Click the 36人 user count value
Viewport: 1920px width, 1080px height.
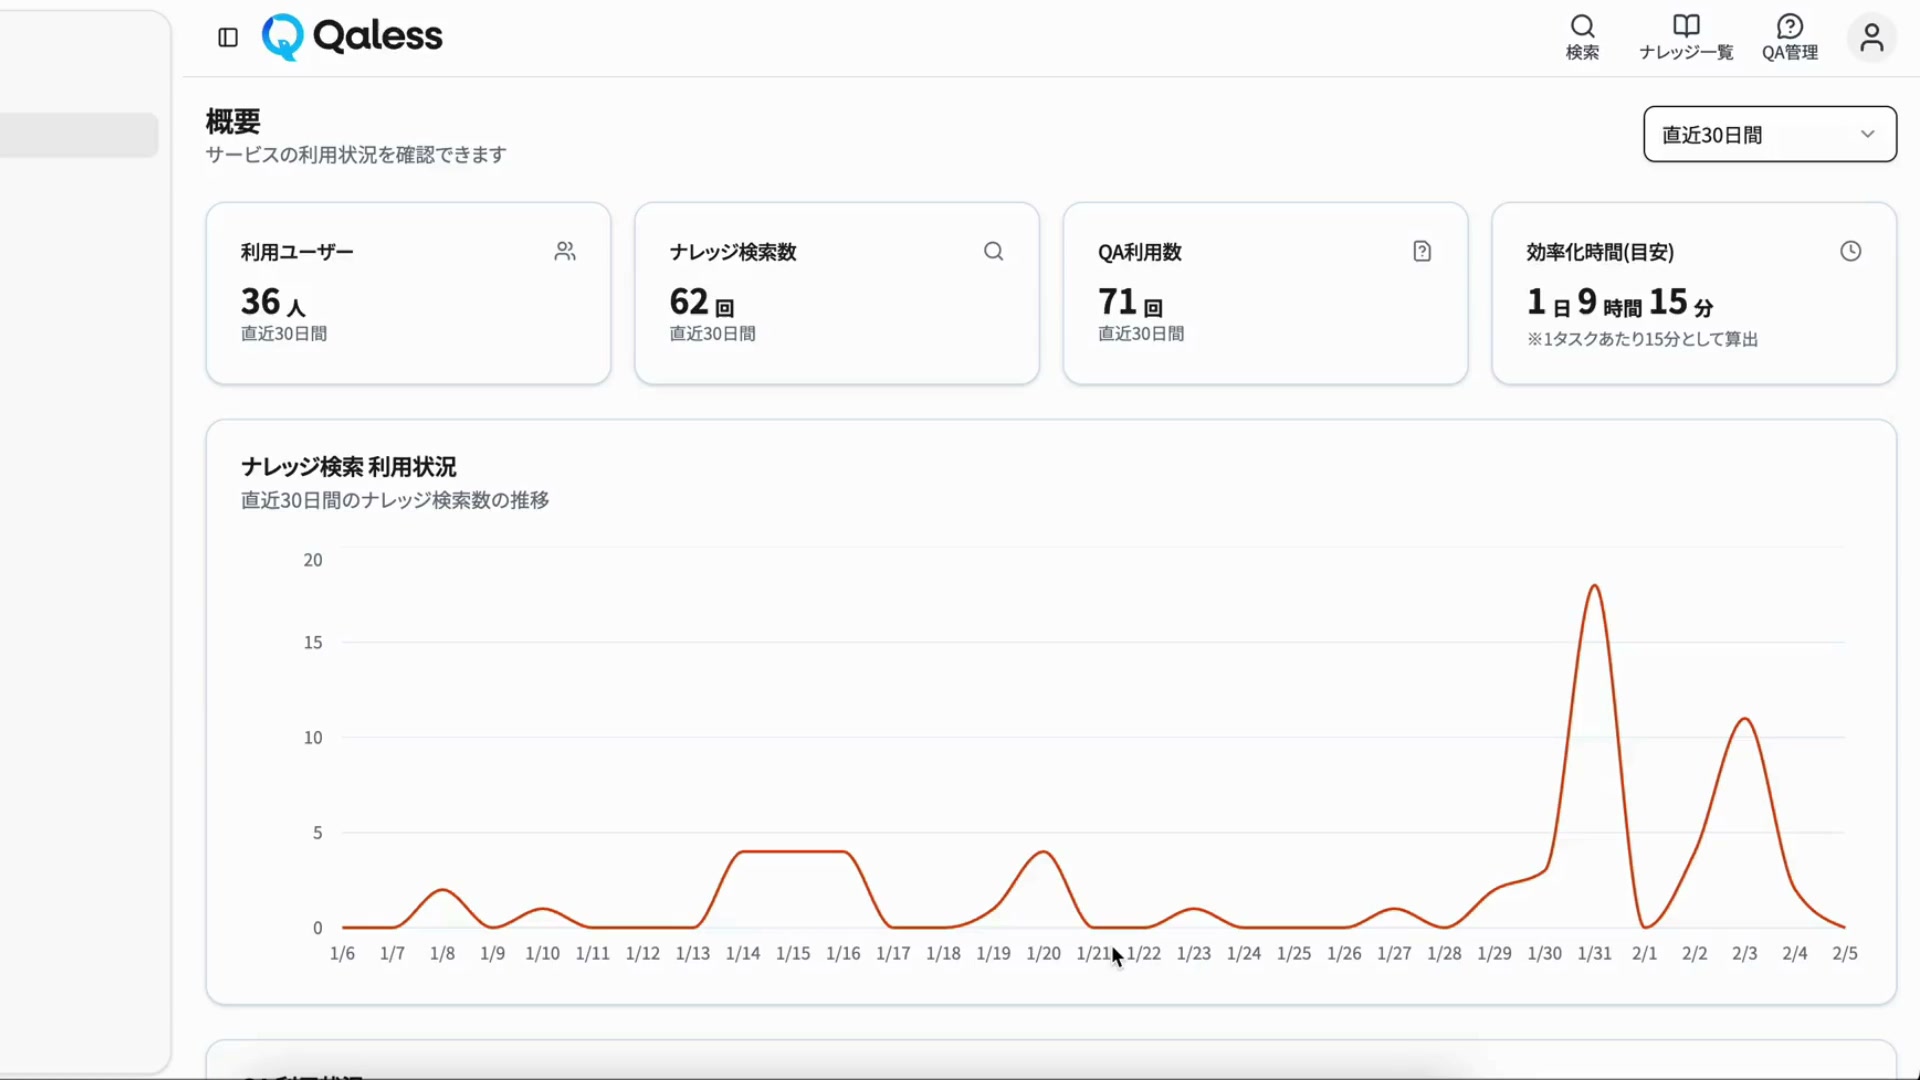(272, 302)
